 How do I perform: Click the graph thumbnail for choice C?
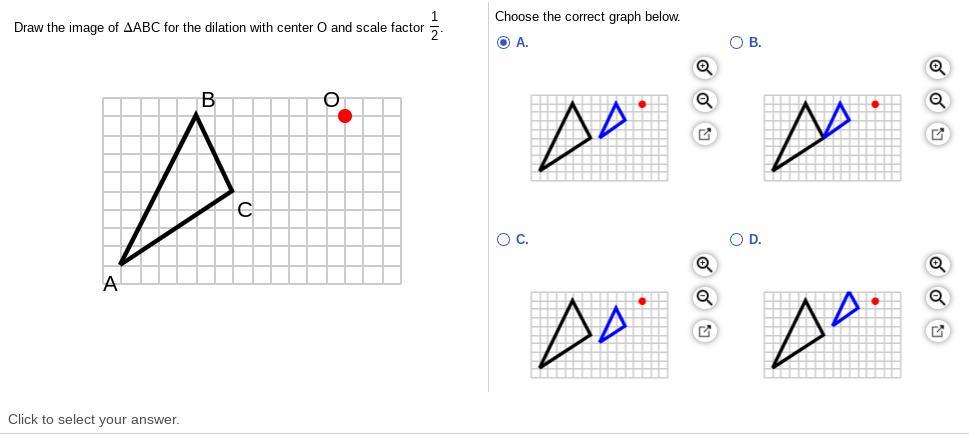tap(599, 335)
